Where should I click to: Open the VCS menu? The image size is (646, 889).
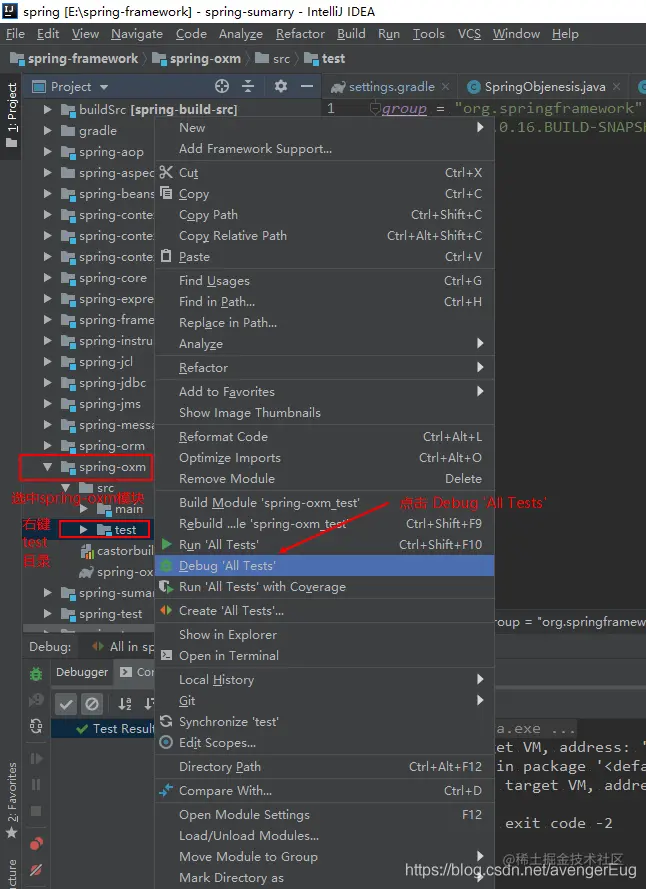click(469, 34)
